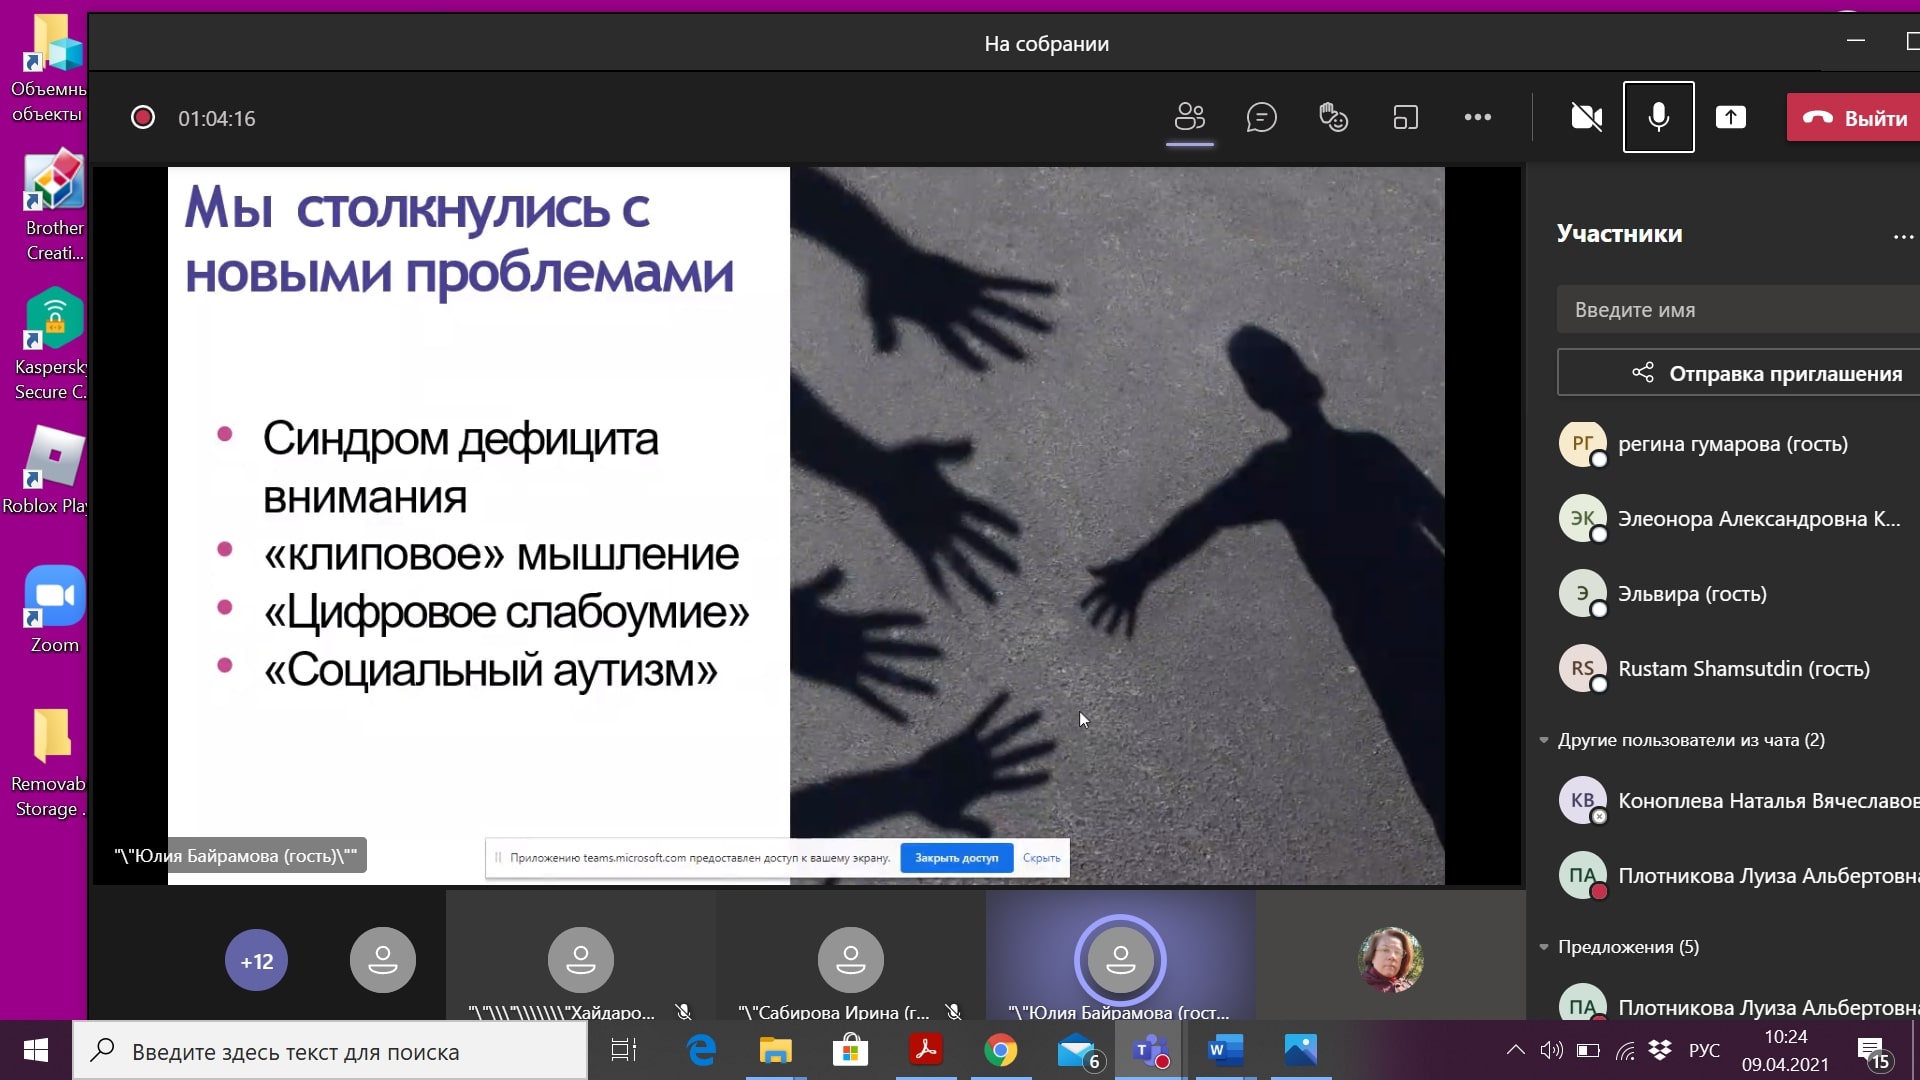
Task: Collapse the Другие пользователи из чата section
Action: pos(1546,740)
